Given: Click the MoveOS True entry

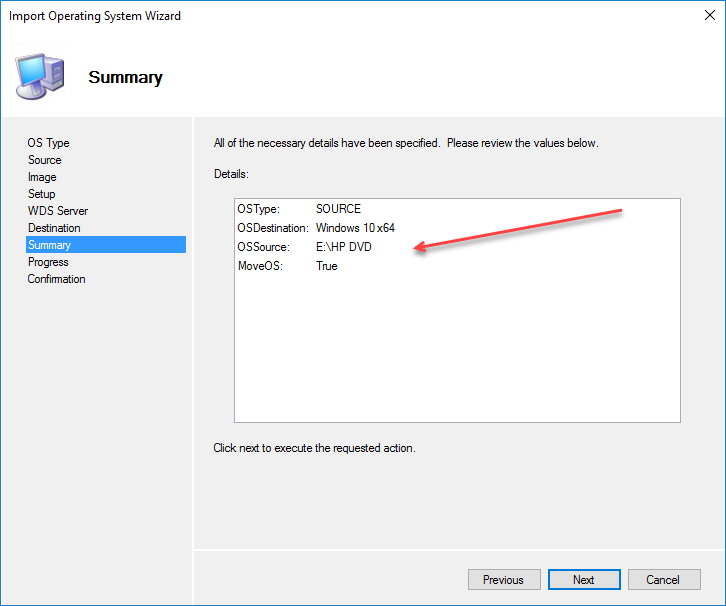Looking at the screenshot, I should (x=287, y=266).
